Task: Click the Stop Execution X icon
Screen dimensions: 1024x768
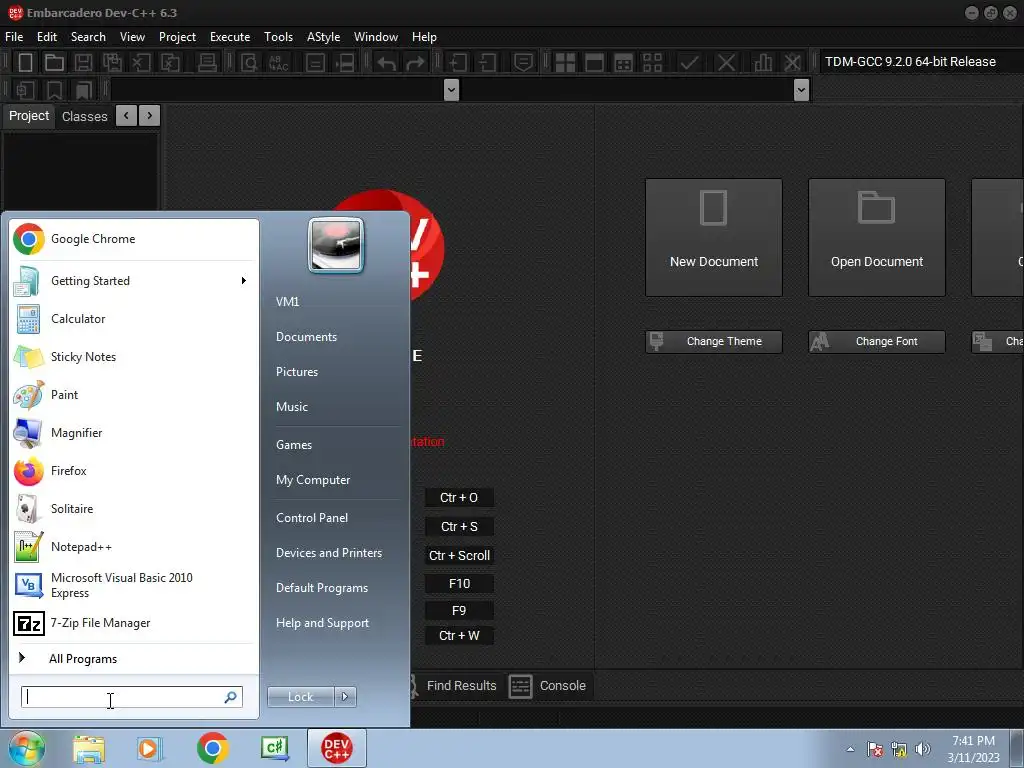Action: pyautogui.click(x=726, y=62)
